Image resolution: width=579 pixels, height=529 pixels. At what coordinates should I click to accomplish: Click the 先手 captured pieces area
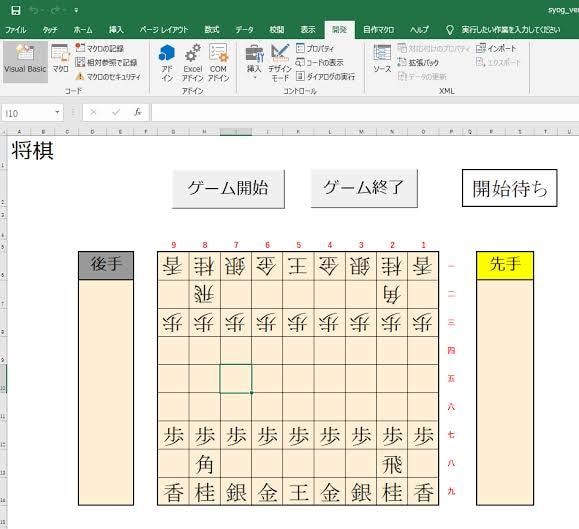(x=505, y=392)
